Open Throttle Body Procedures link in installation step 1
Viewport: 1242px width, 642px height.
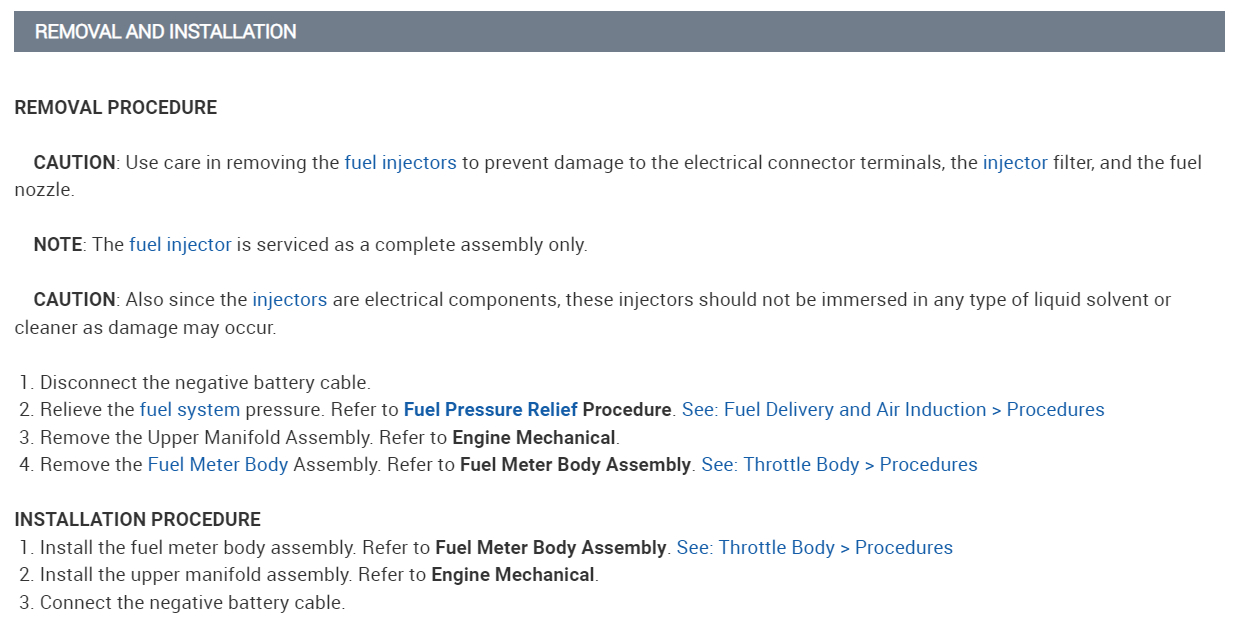(814, 548)
